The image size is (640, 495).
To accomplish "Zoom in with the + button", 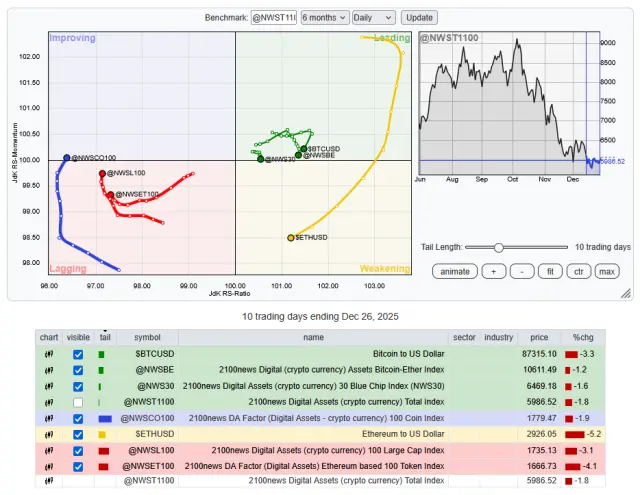I will [x=494, y=271].
